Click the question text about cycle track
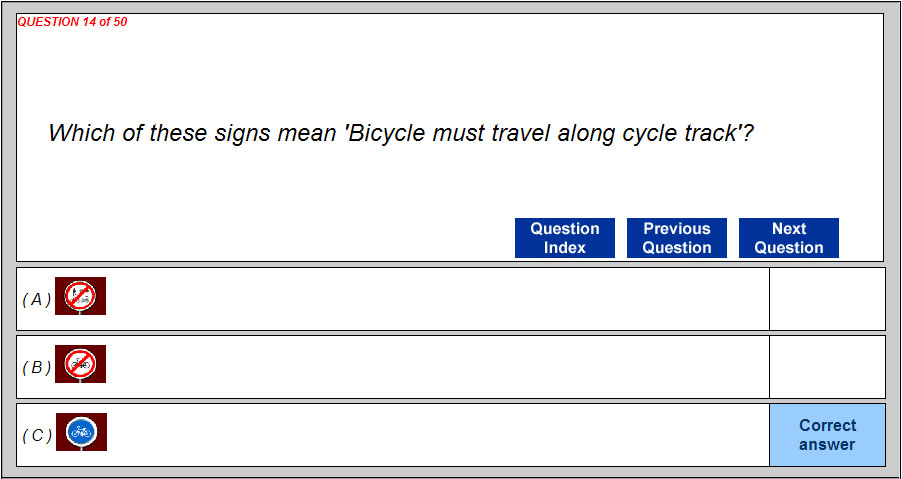Screen dimensions: 902x479 [400, 133]
